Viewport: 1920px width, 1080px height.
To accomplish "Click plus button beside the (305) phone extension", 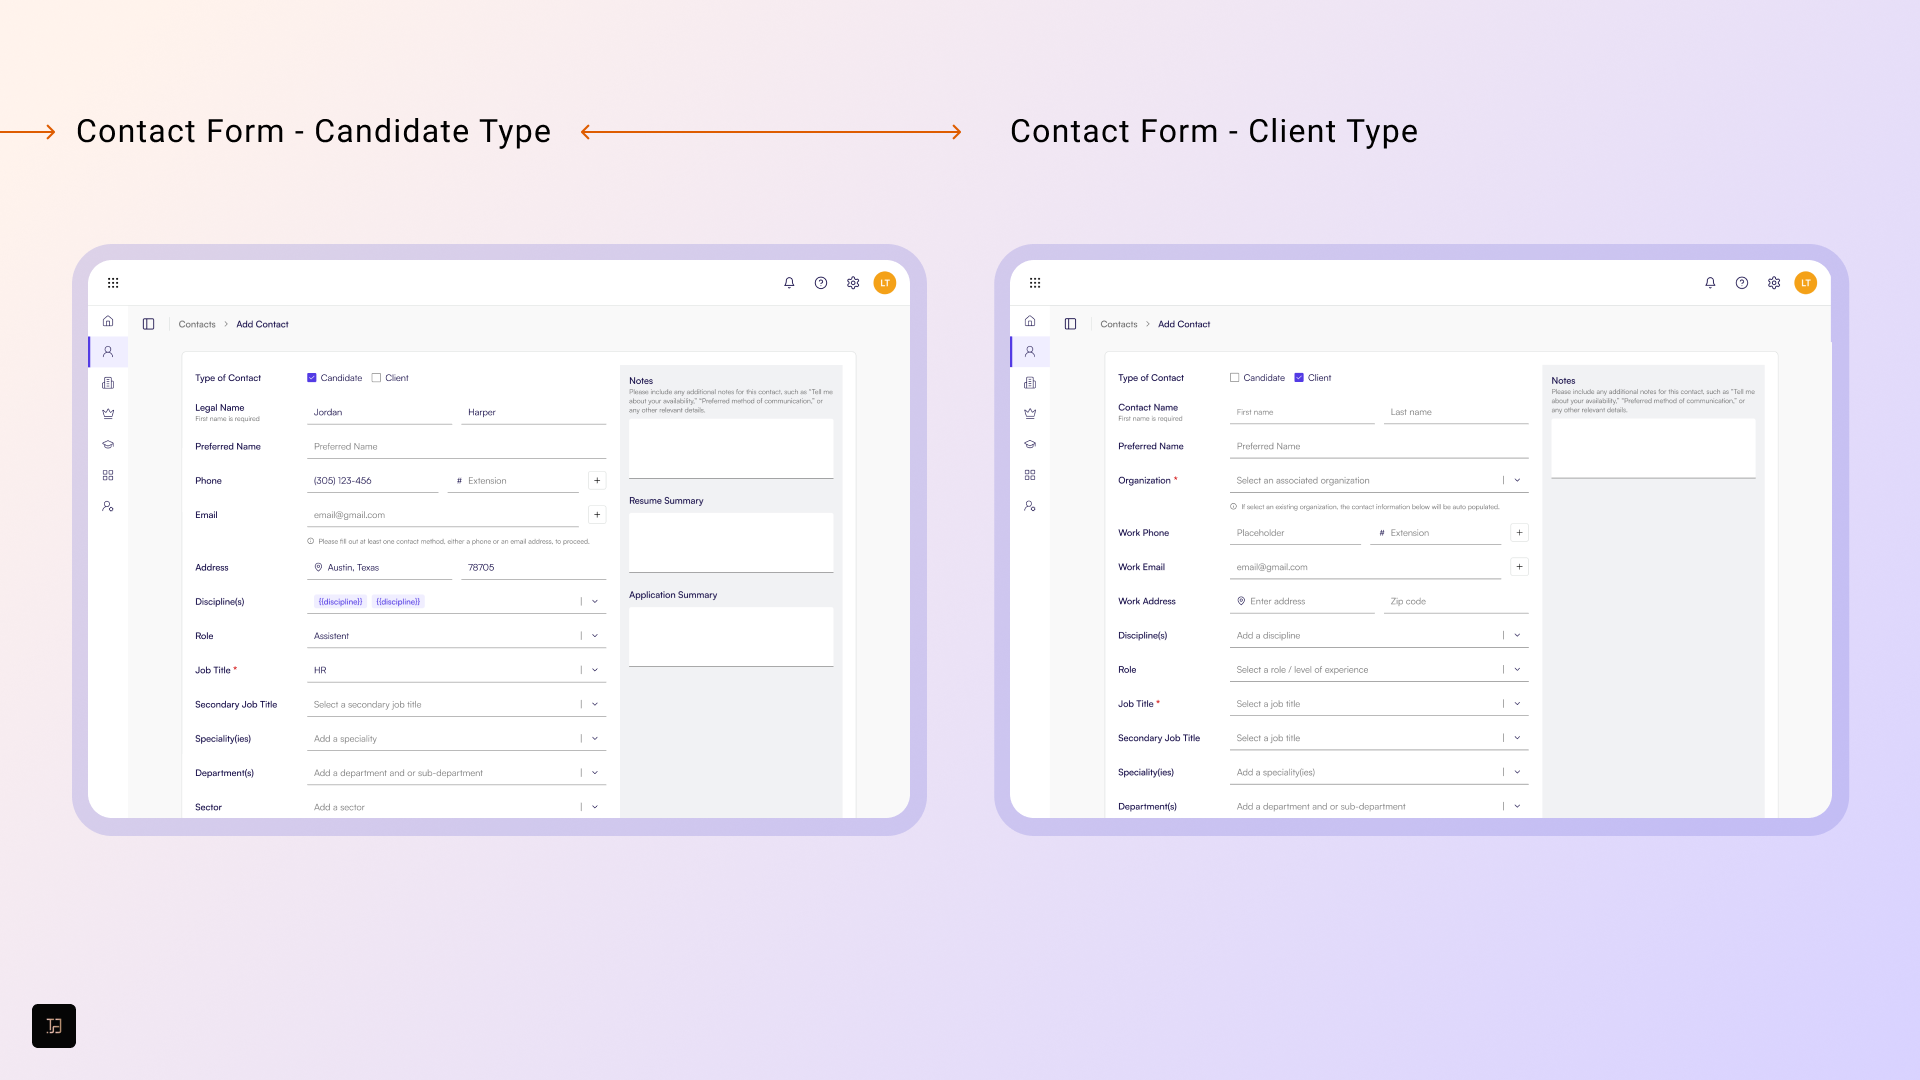I will tap(597, 481).
